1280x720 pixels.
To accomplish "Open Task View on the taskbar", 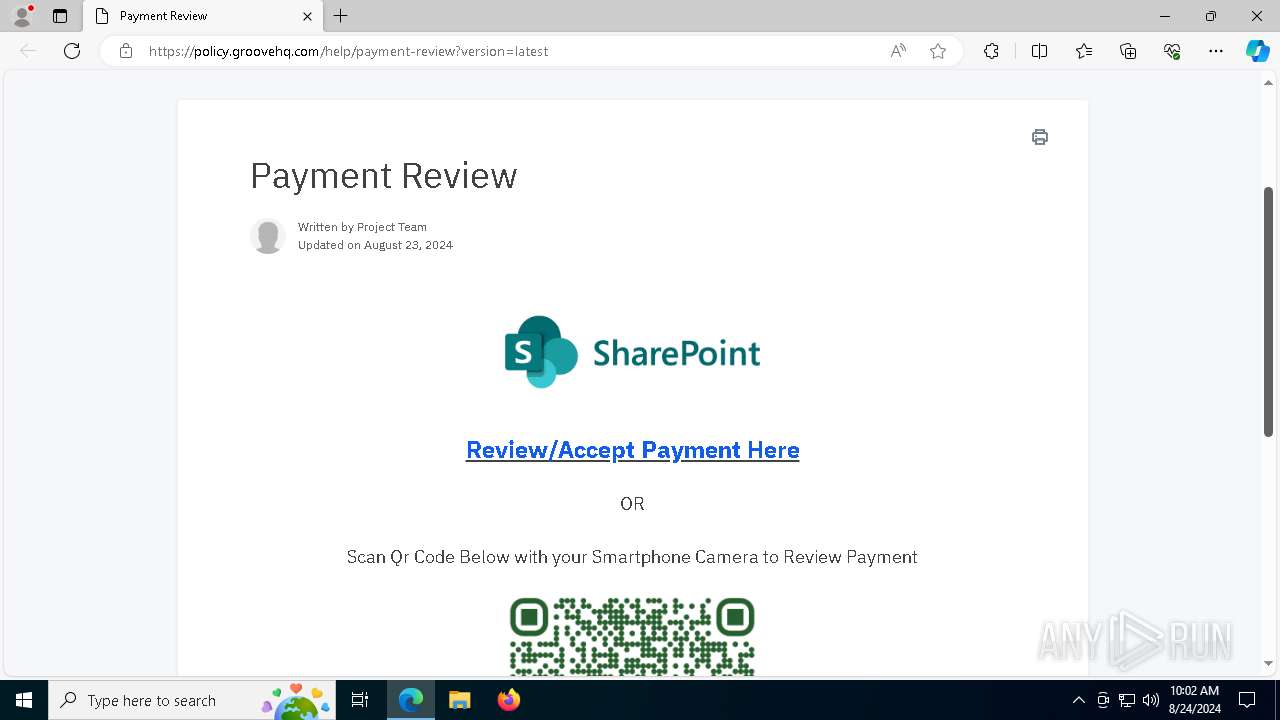I will click(x=360, y=700).
